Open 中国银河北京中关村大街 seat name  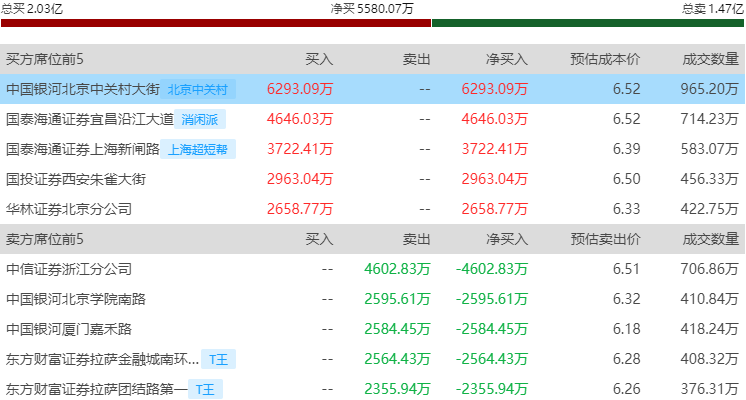click(83, 89)
